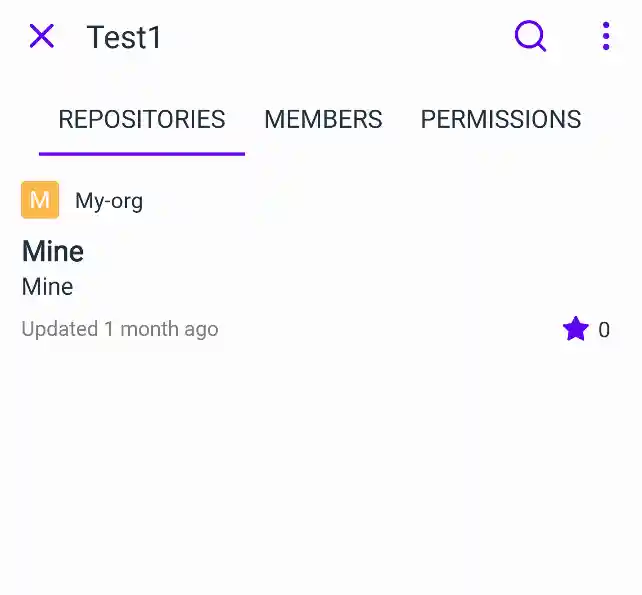Tap the purple underline beneath REPOSITORIES
The height and width of the screenshot is (595, 642).
(141, 154)
